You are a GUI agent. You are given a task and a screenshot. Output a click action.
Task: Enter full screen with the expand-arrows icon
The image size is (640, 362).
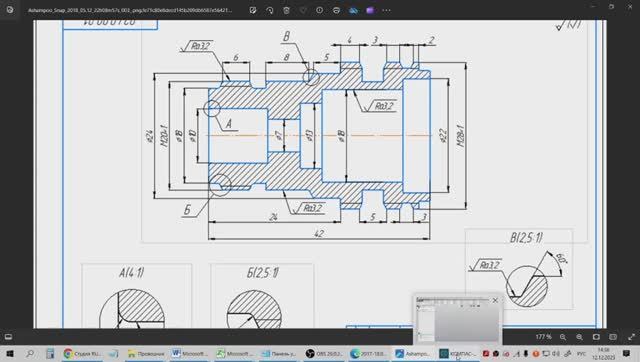tap(631, 337)
